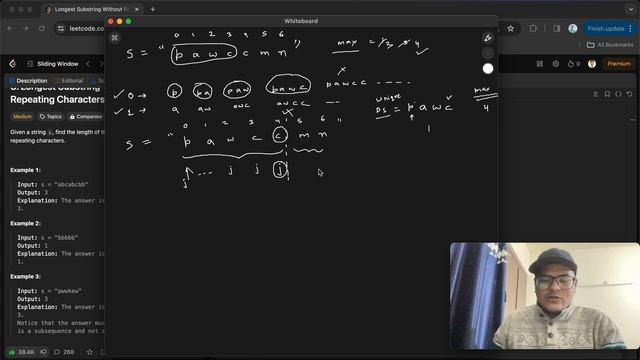Click the dim gray circle below the pen
The width and height of the screenshot is (640, 360).
[x=488, y=53]
